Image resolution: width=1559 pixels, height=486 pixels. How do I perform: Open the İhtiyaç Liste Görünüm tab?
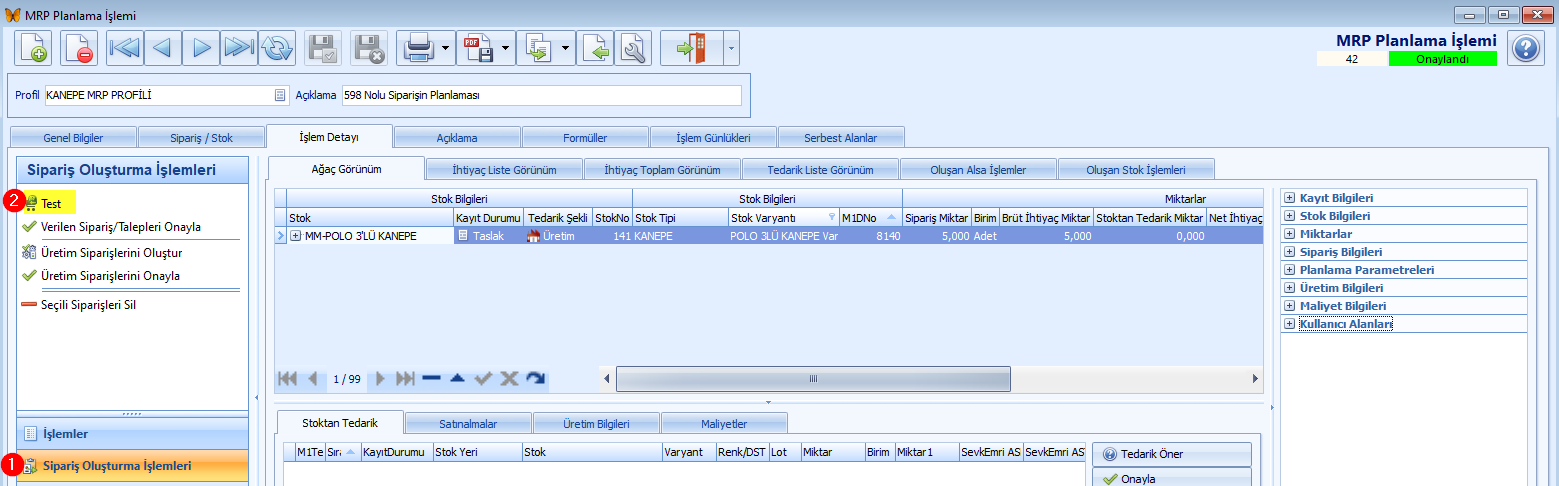504,170
